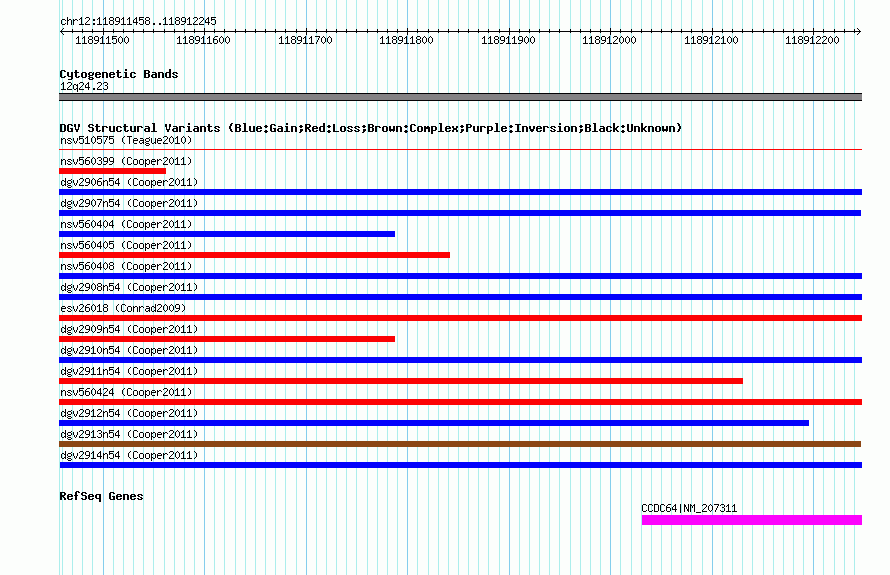Click the nsv560408 (Cooper2011) label

tap(126, 266)
